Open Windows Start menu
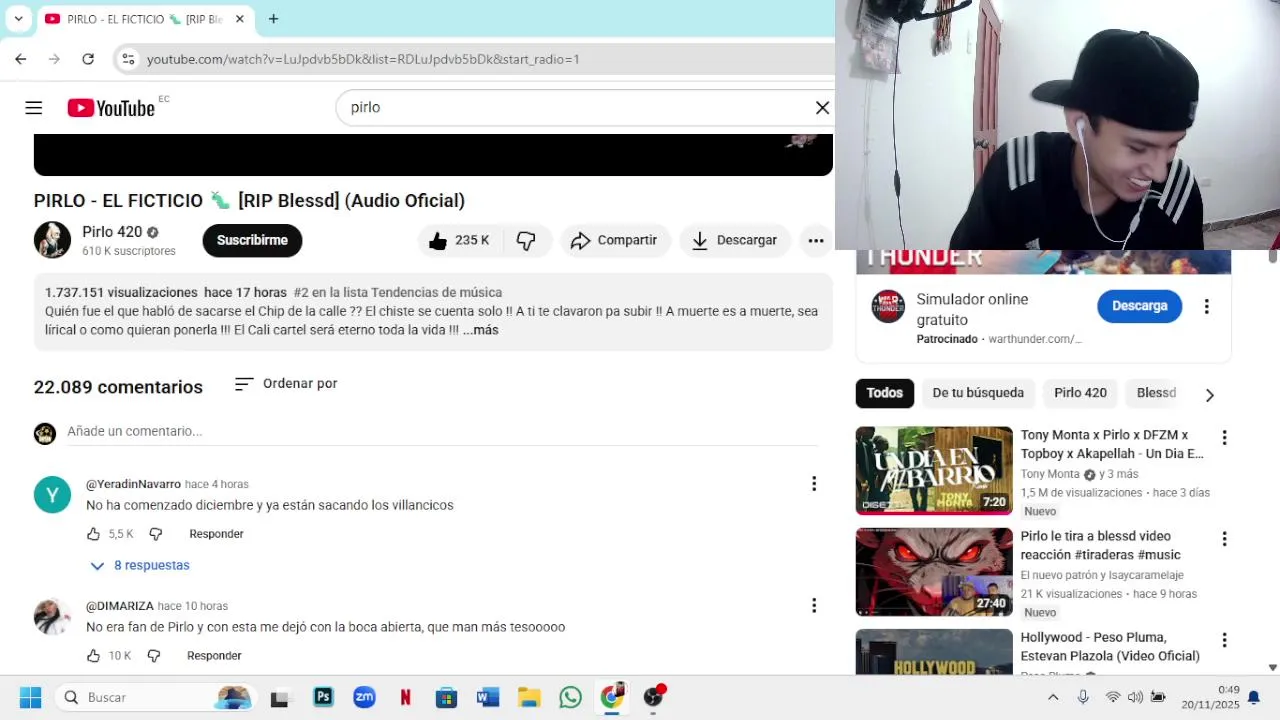The width and height of the screenshot is (1280, 720). click(x=30, y=697)
